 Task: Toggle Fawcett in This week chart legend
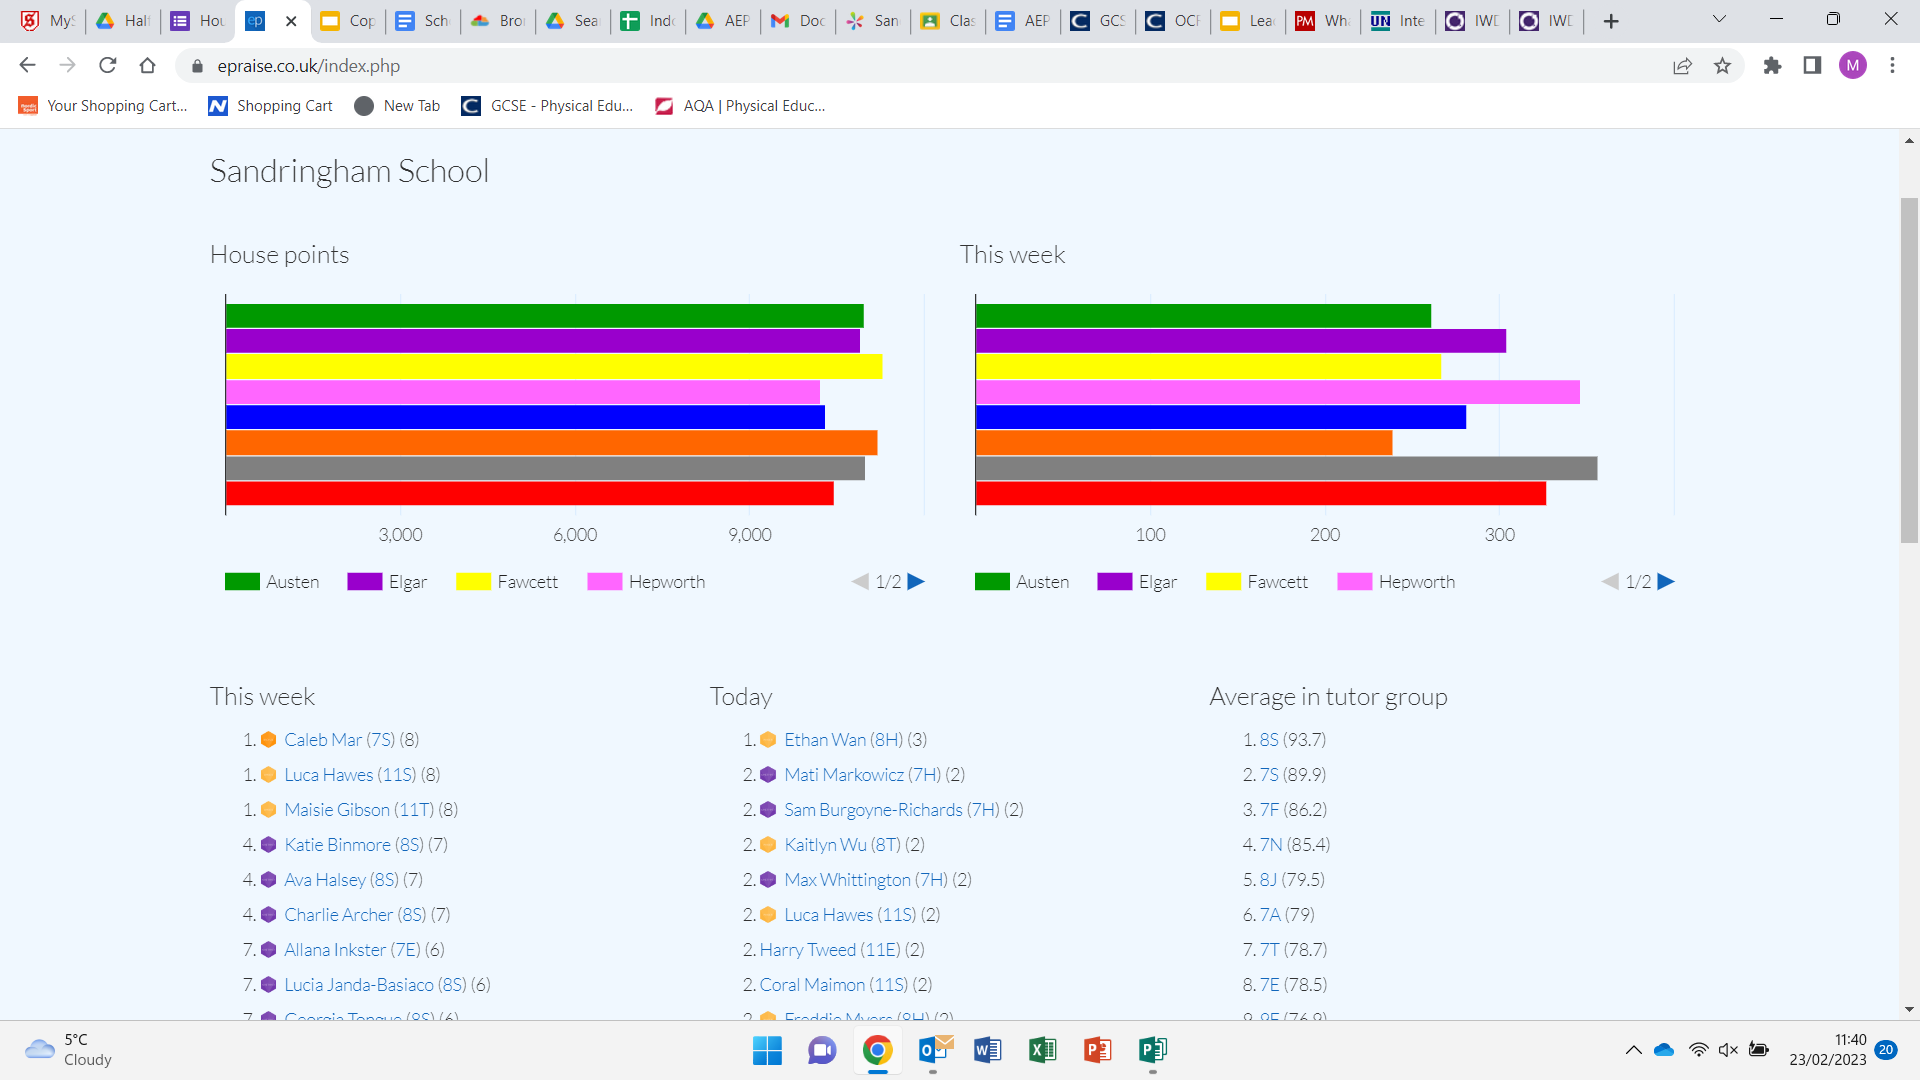1257,582
